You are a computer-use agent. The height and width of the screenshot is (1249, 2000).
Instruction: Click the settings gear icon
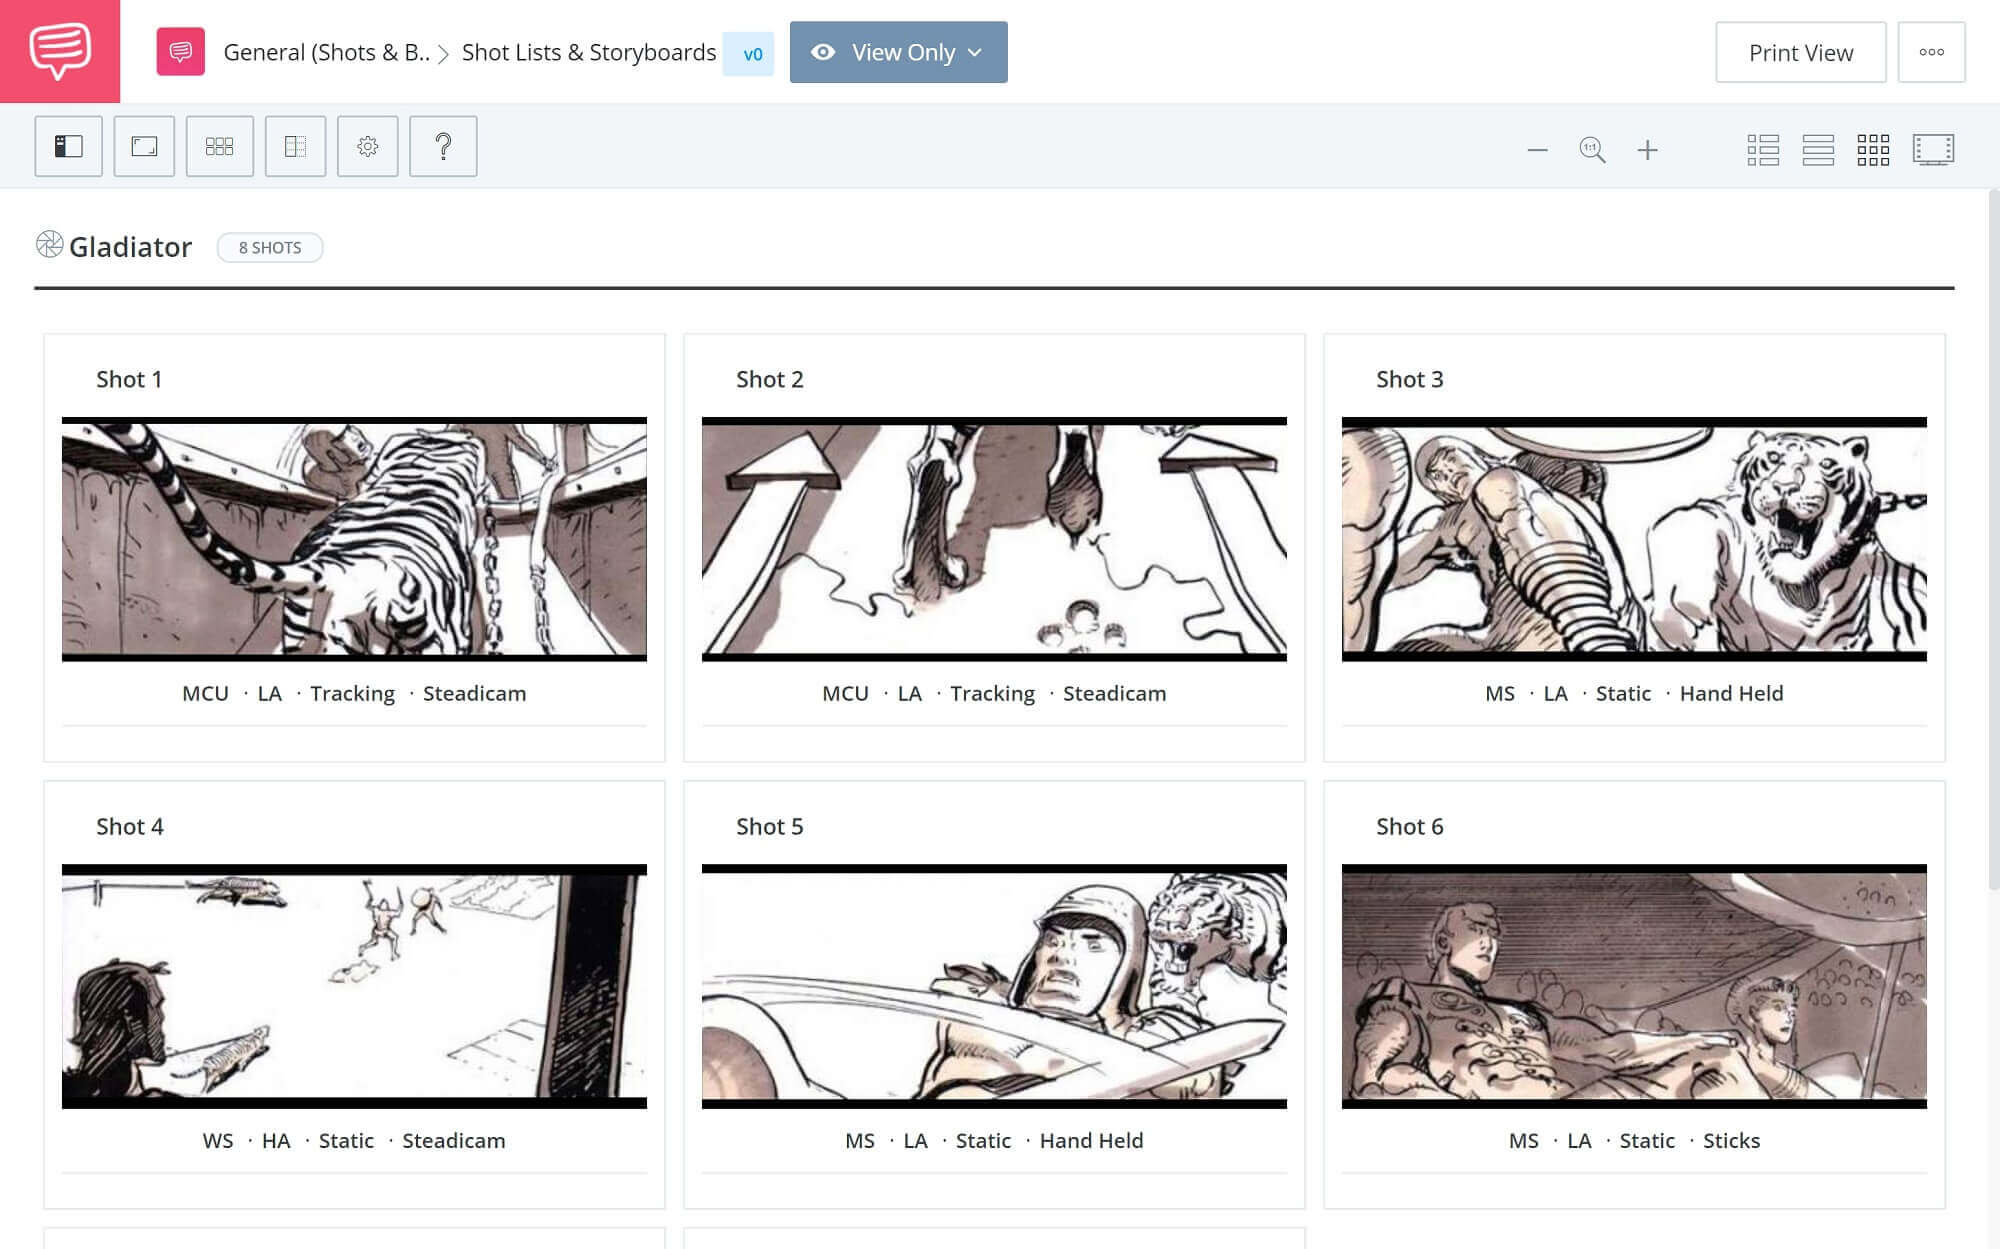coord(367,145)
